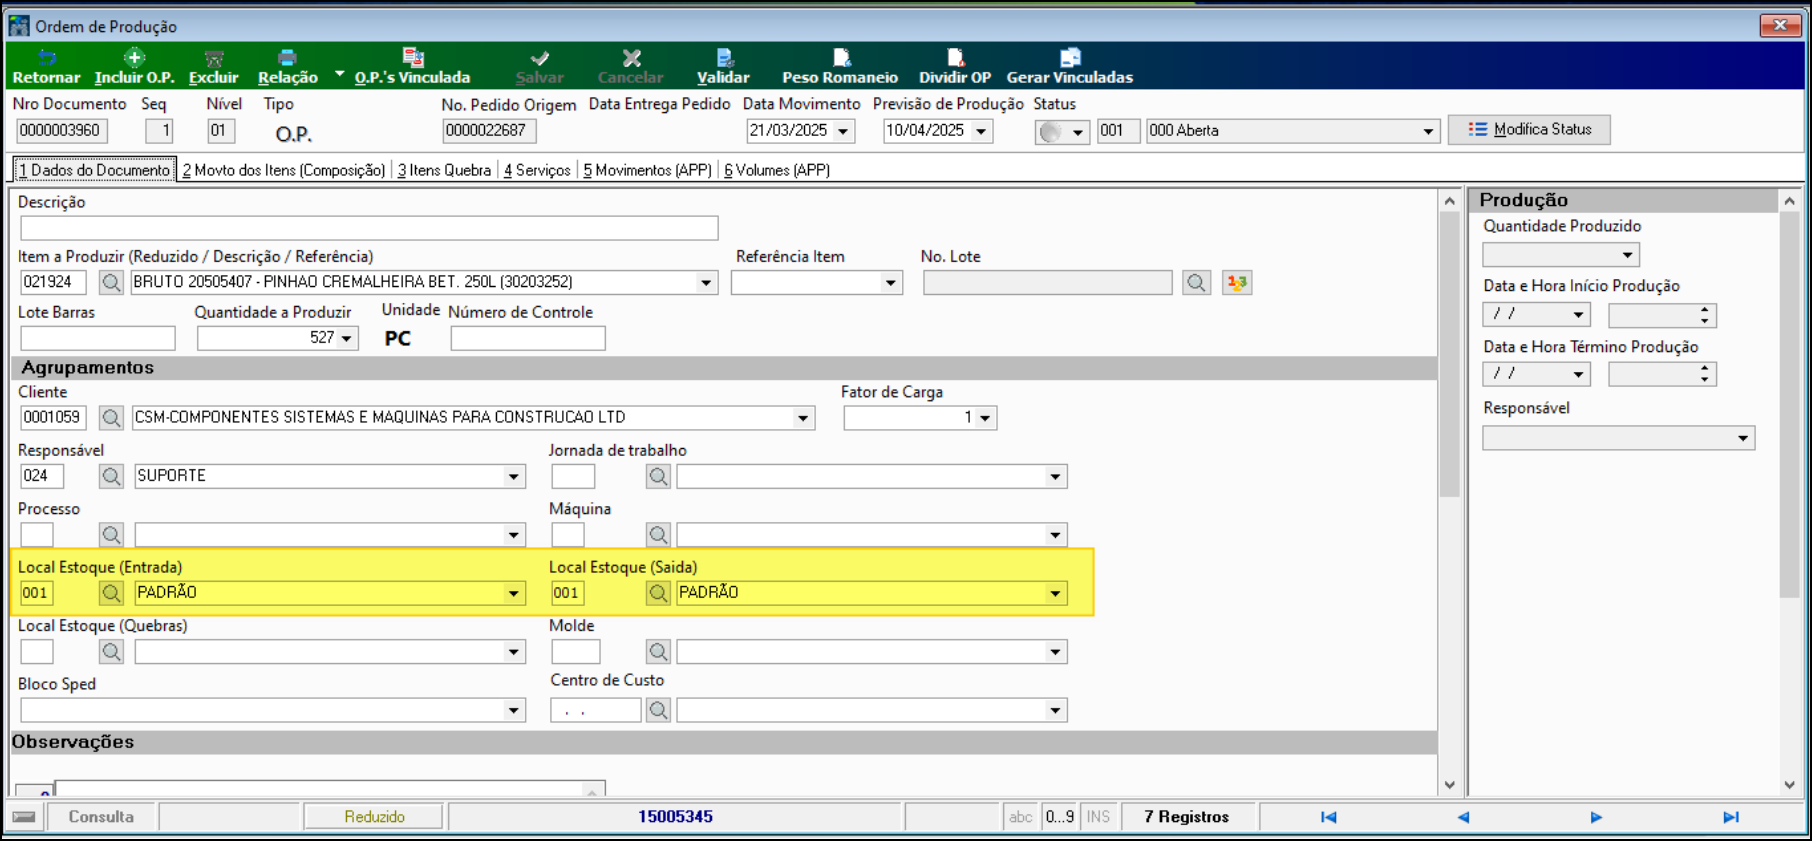1812x841 pixels.
Task: Open Fator de Carga dropdown
Action: (x=985, y=418)
